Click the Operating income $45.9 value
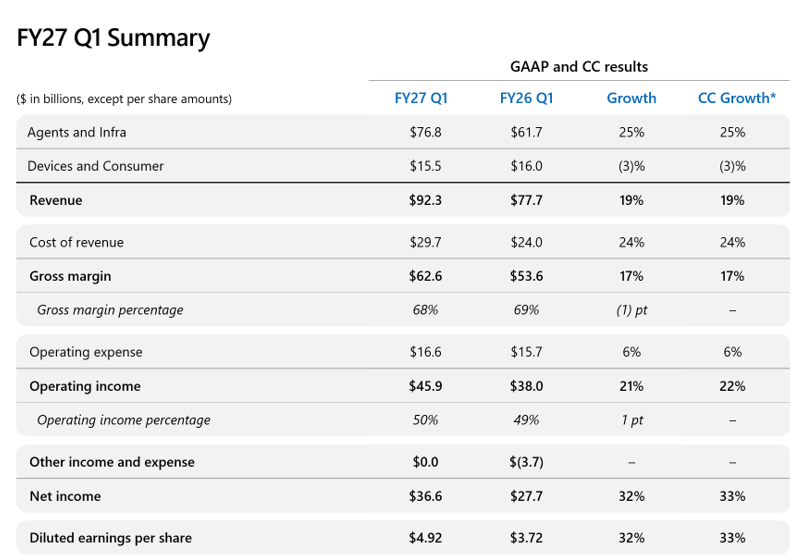Viewport: 793px width, 560px height. pos(425,386)
